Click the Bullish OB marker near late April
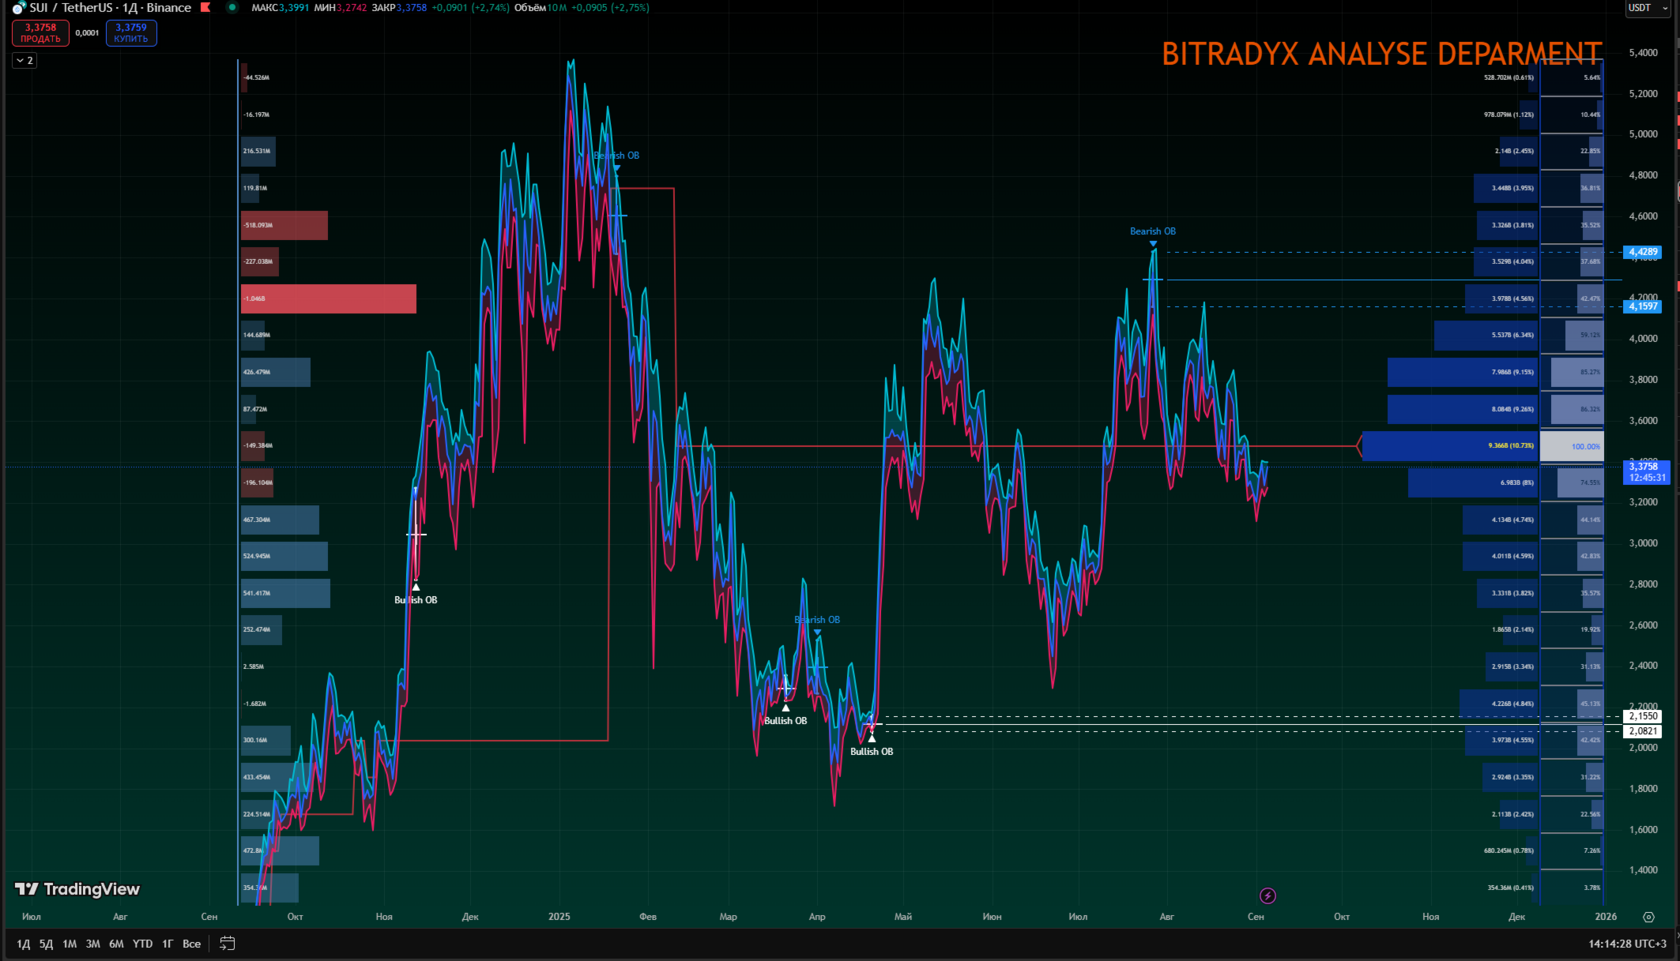Screen dimensions: 1680x961 point(872,738)
